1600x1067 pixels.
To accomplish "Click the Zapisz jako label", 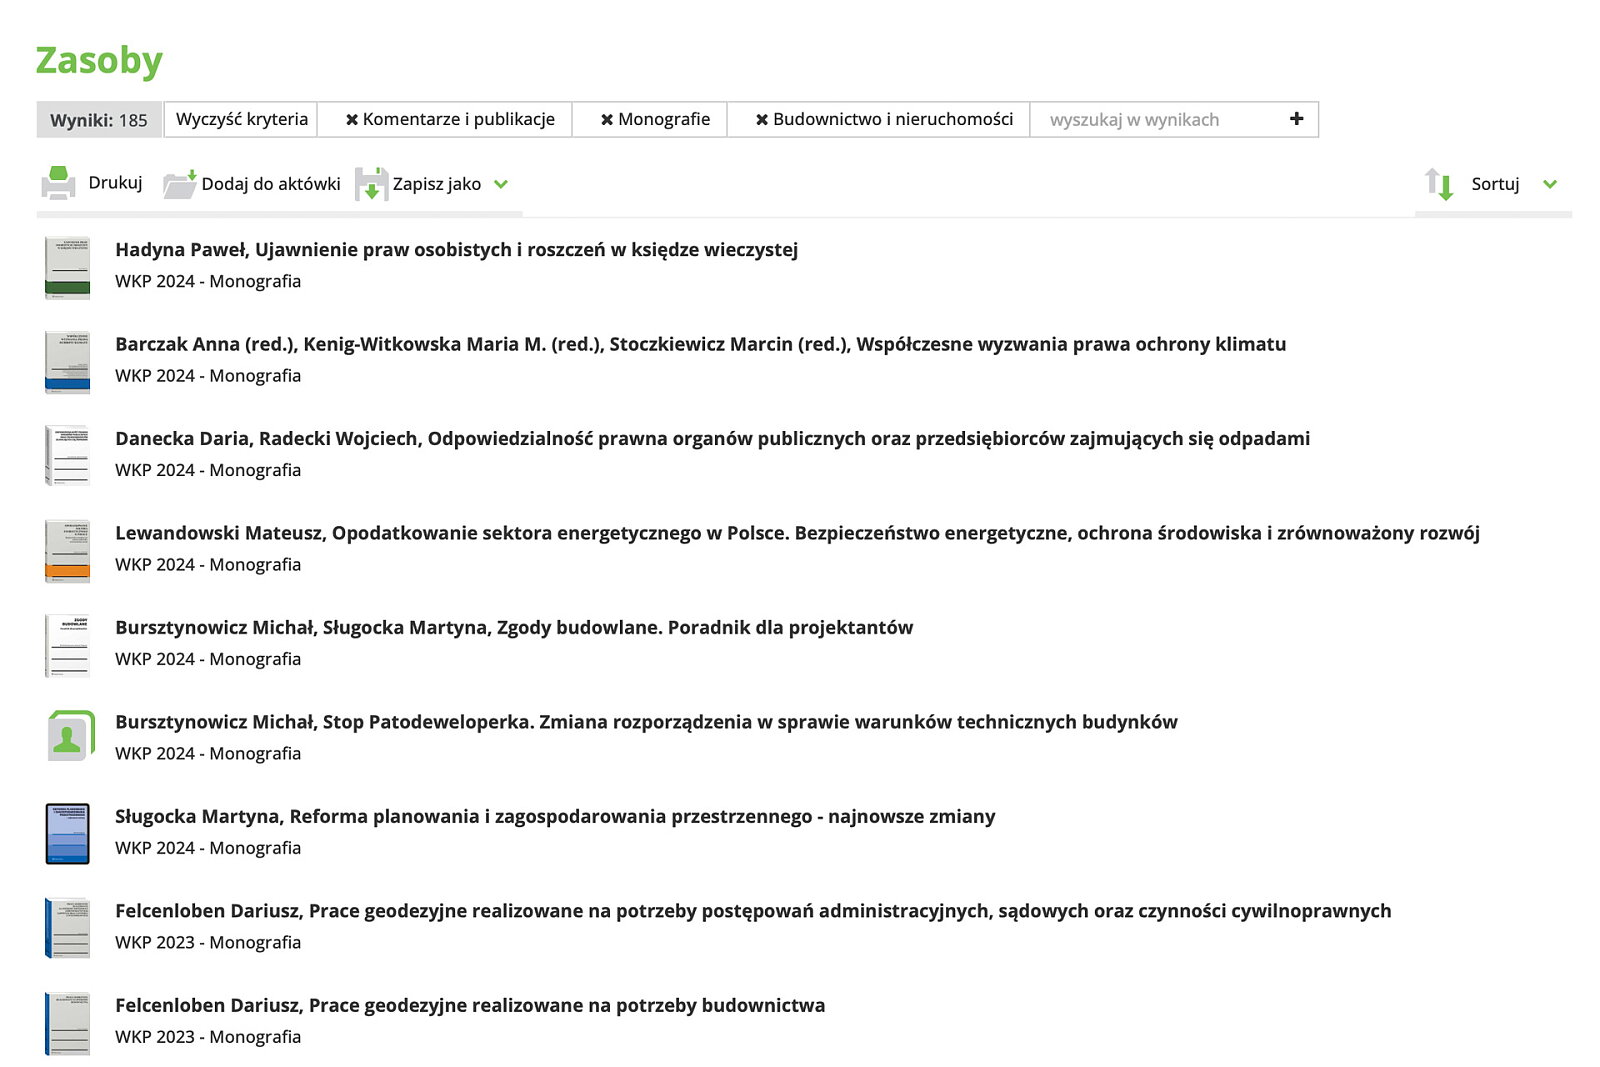I will [x=437, y=184].
